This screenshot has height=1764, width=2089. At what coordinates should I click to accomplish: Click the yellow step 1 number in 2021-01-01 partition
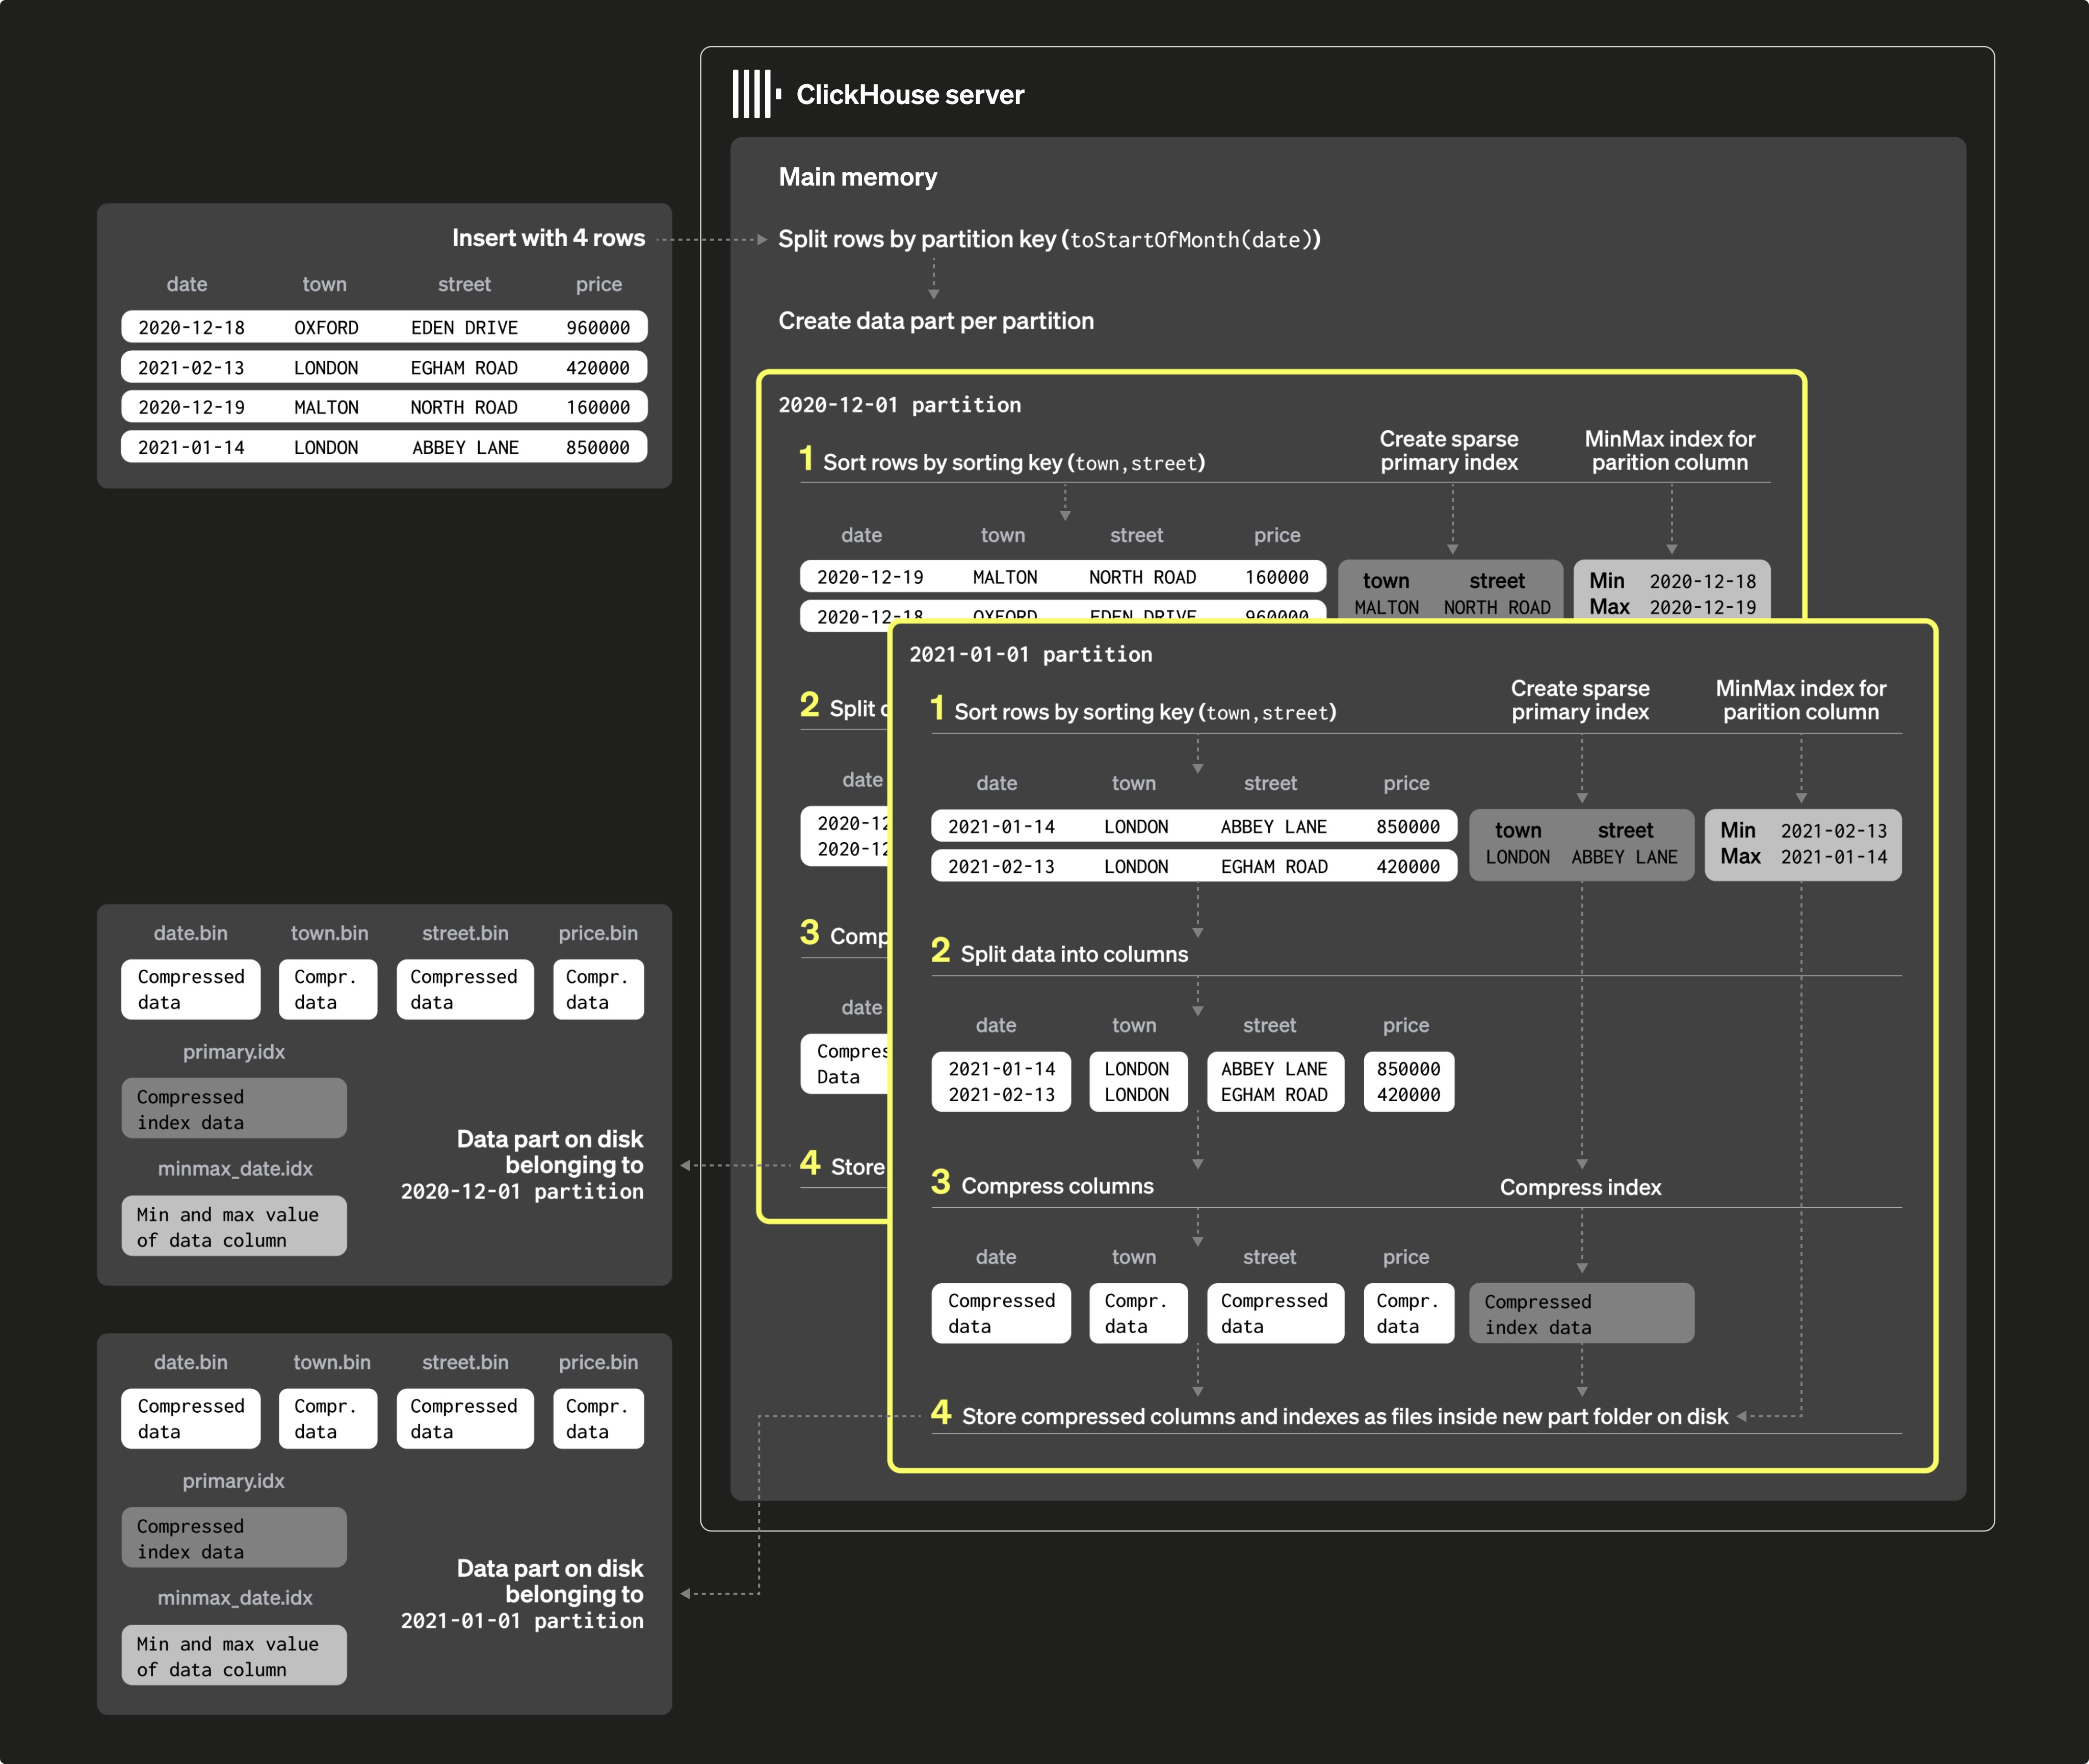(937, 708)
